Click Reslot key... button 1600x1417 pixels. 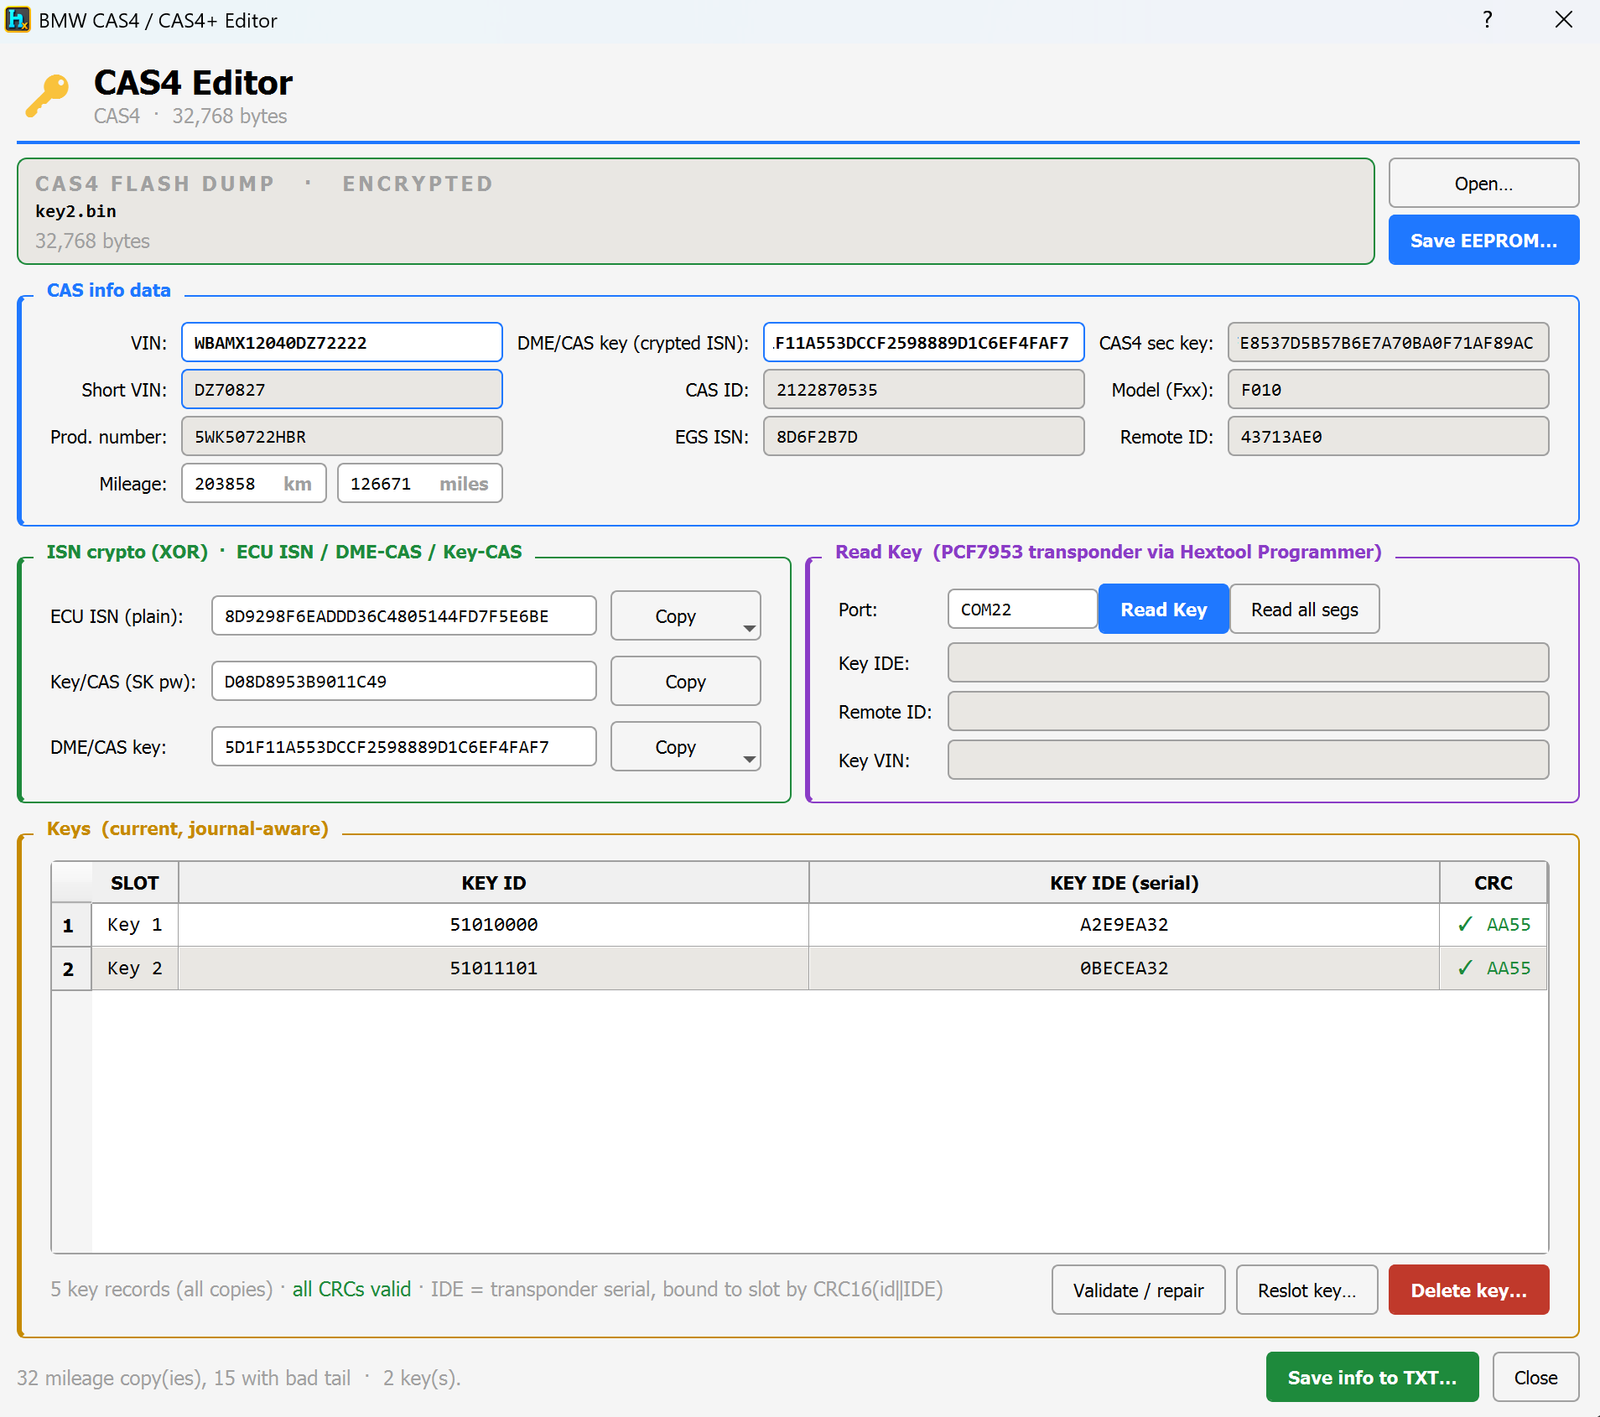(x=1307, y=1290)
